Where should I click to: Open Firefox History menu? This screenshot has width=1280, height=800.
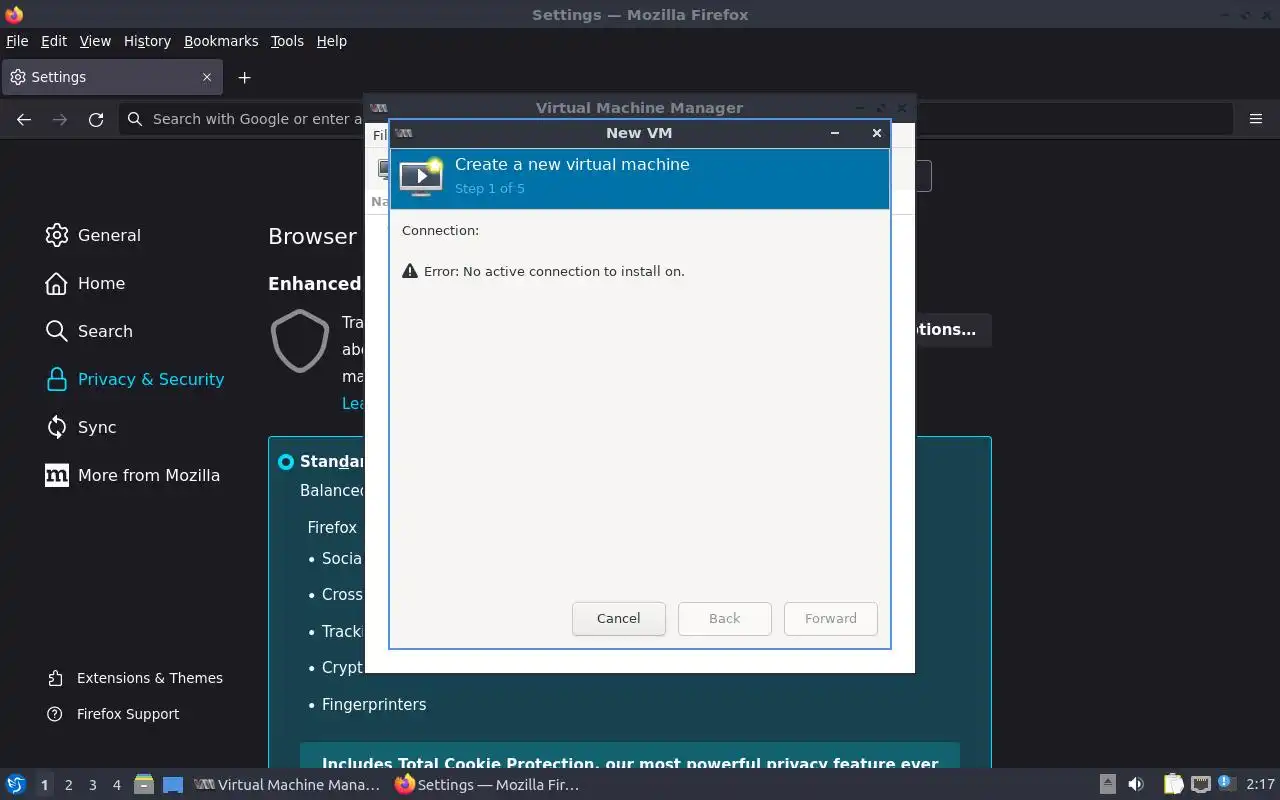pyautogui.click(x=147, y=41)
